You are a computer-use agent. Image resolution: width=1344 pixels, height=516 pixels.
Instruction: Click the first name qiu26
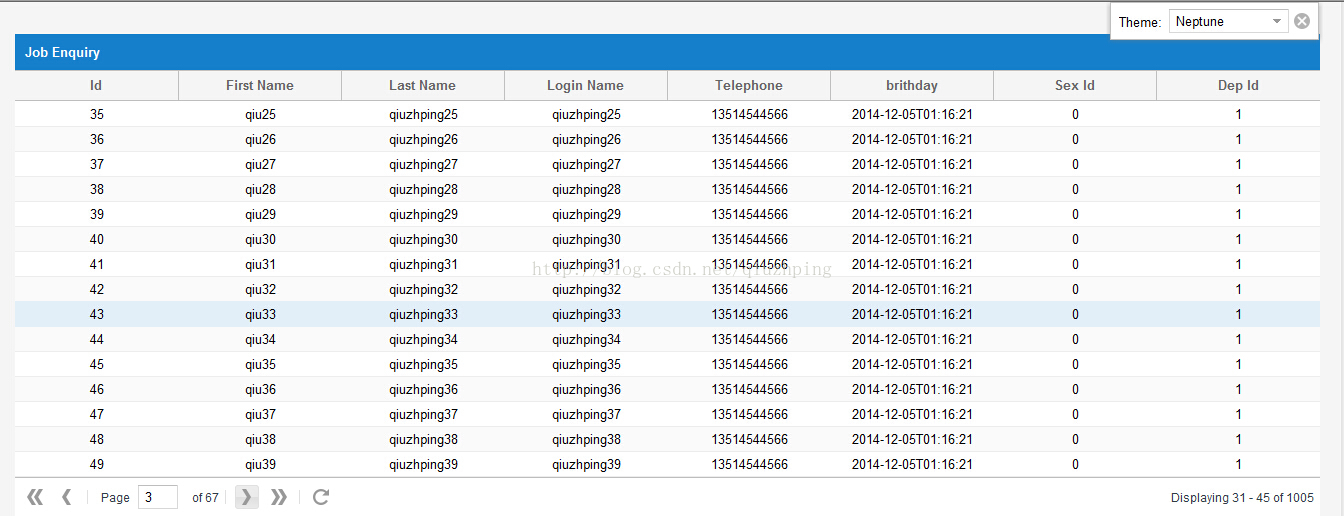[x=260, y=139]
